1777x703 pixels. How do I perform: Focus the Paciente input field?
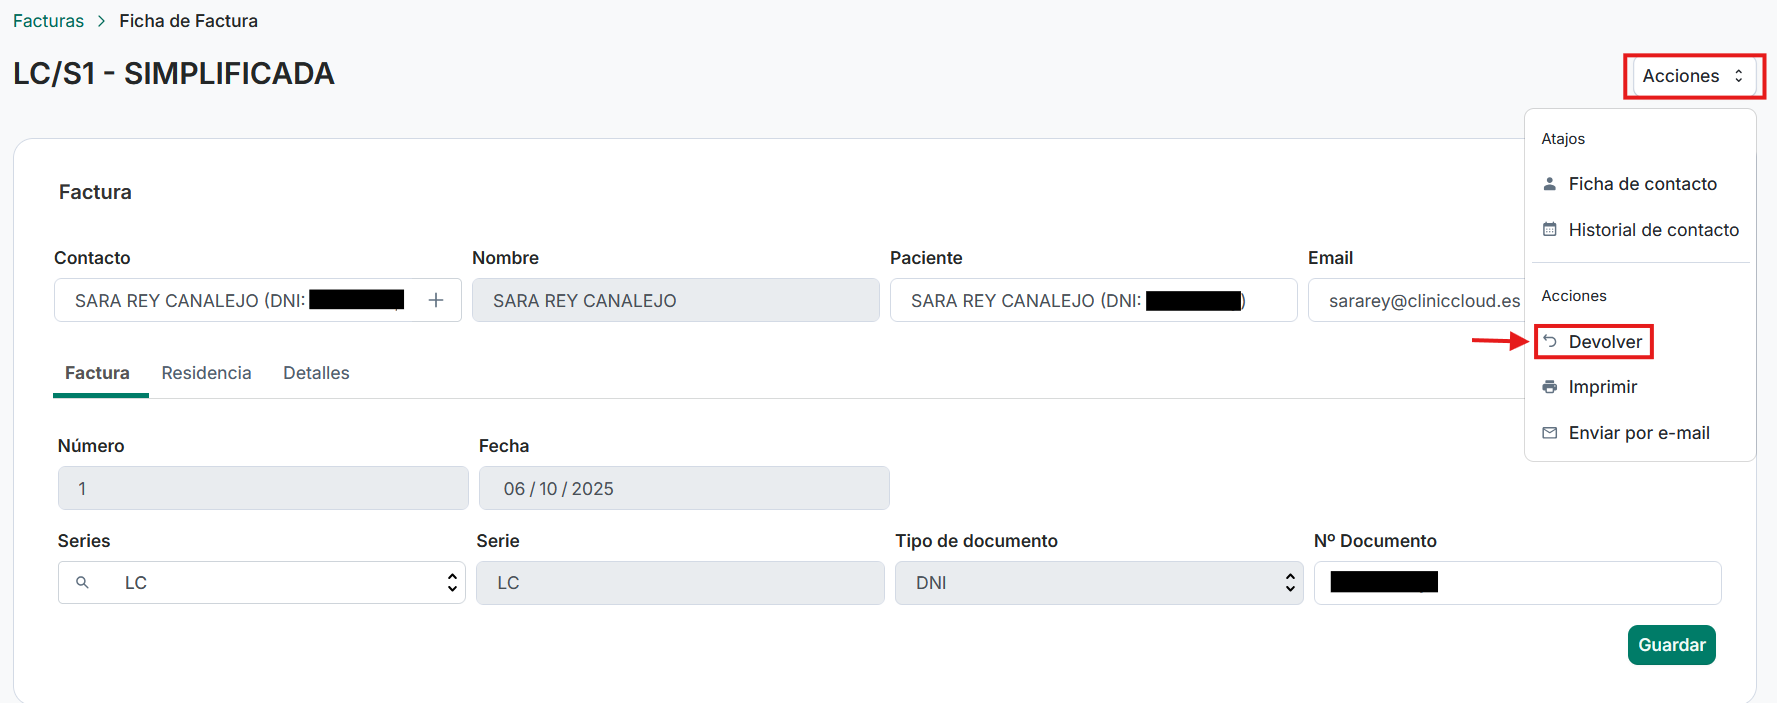(x=1093, y=301)
